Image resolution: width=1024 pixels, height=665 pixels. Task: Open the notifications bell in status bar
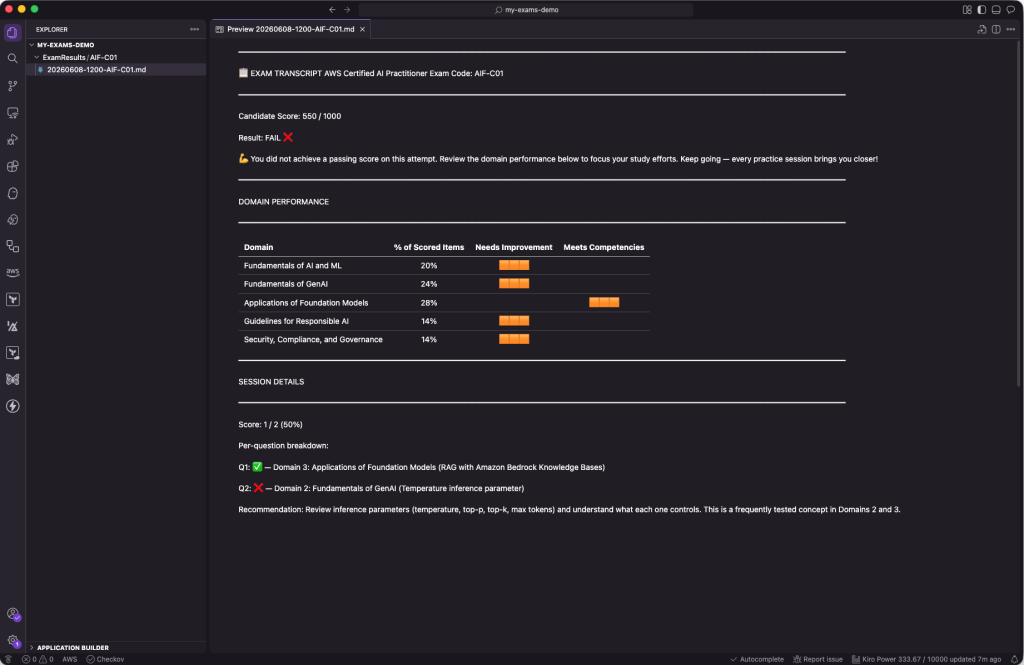coord(1014,659)
